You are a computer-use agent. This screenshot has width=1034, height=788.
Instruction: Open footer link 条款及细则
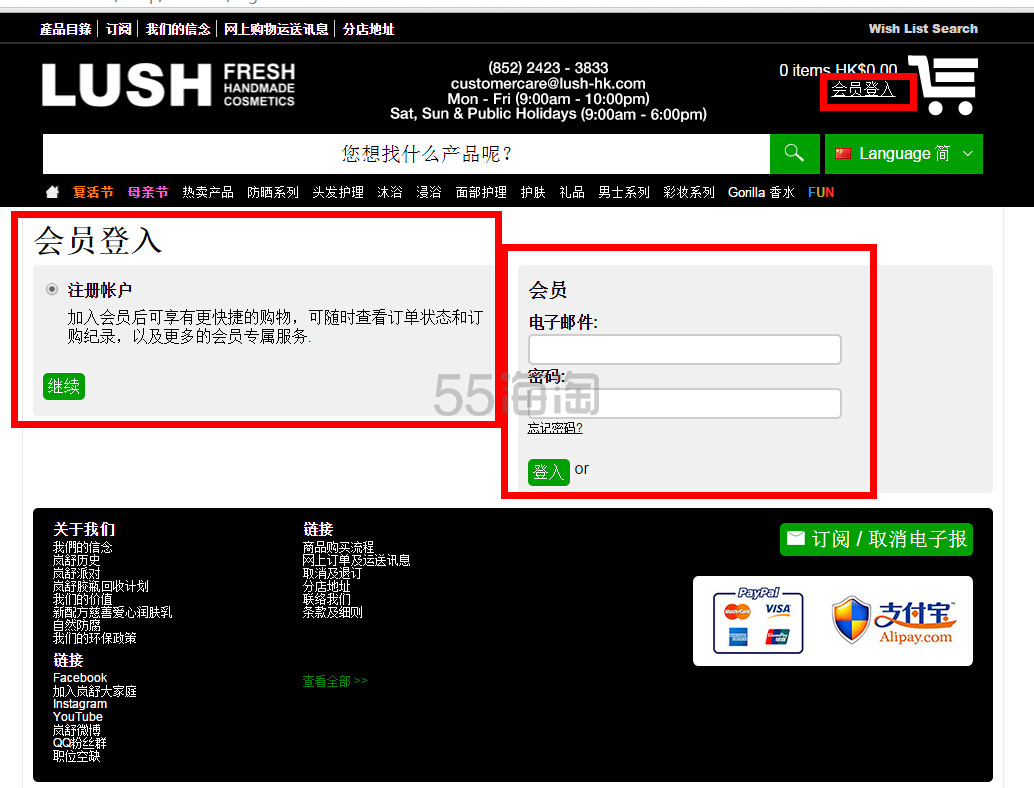332,612
